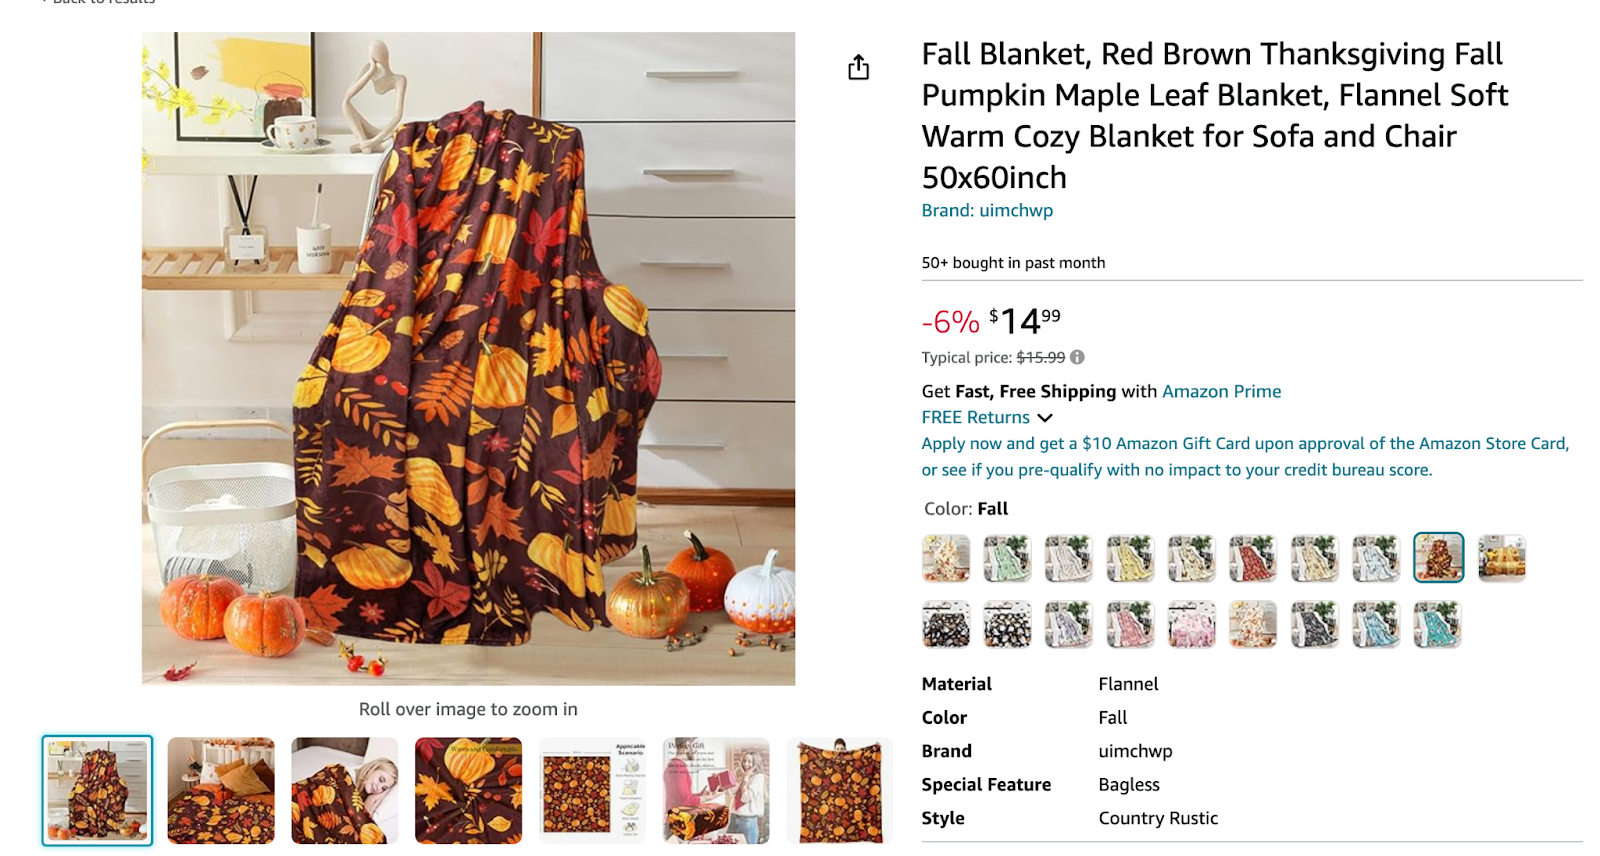
Task: Choose the black pumpkin pattern variant
Action: click(x=945, y=623)
